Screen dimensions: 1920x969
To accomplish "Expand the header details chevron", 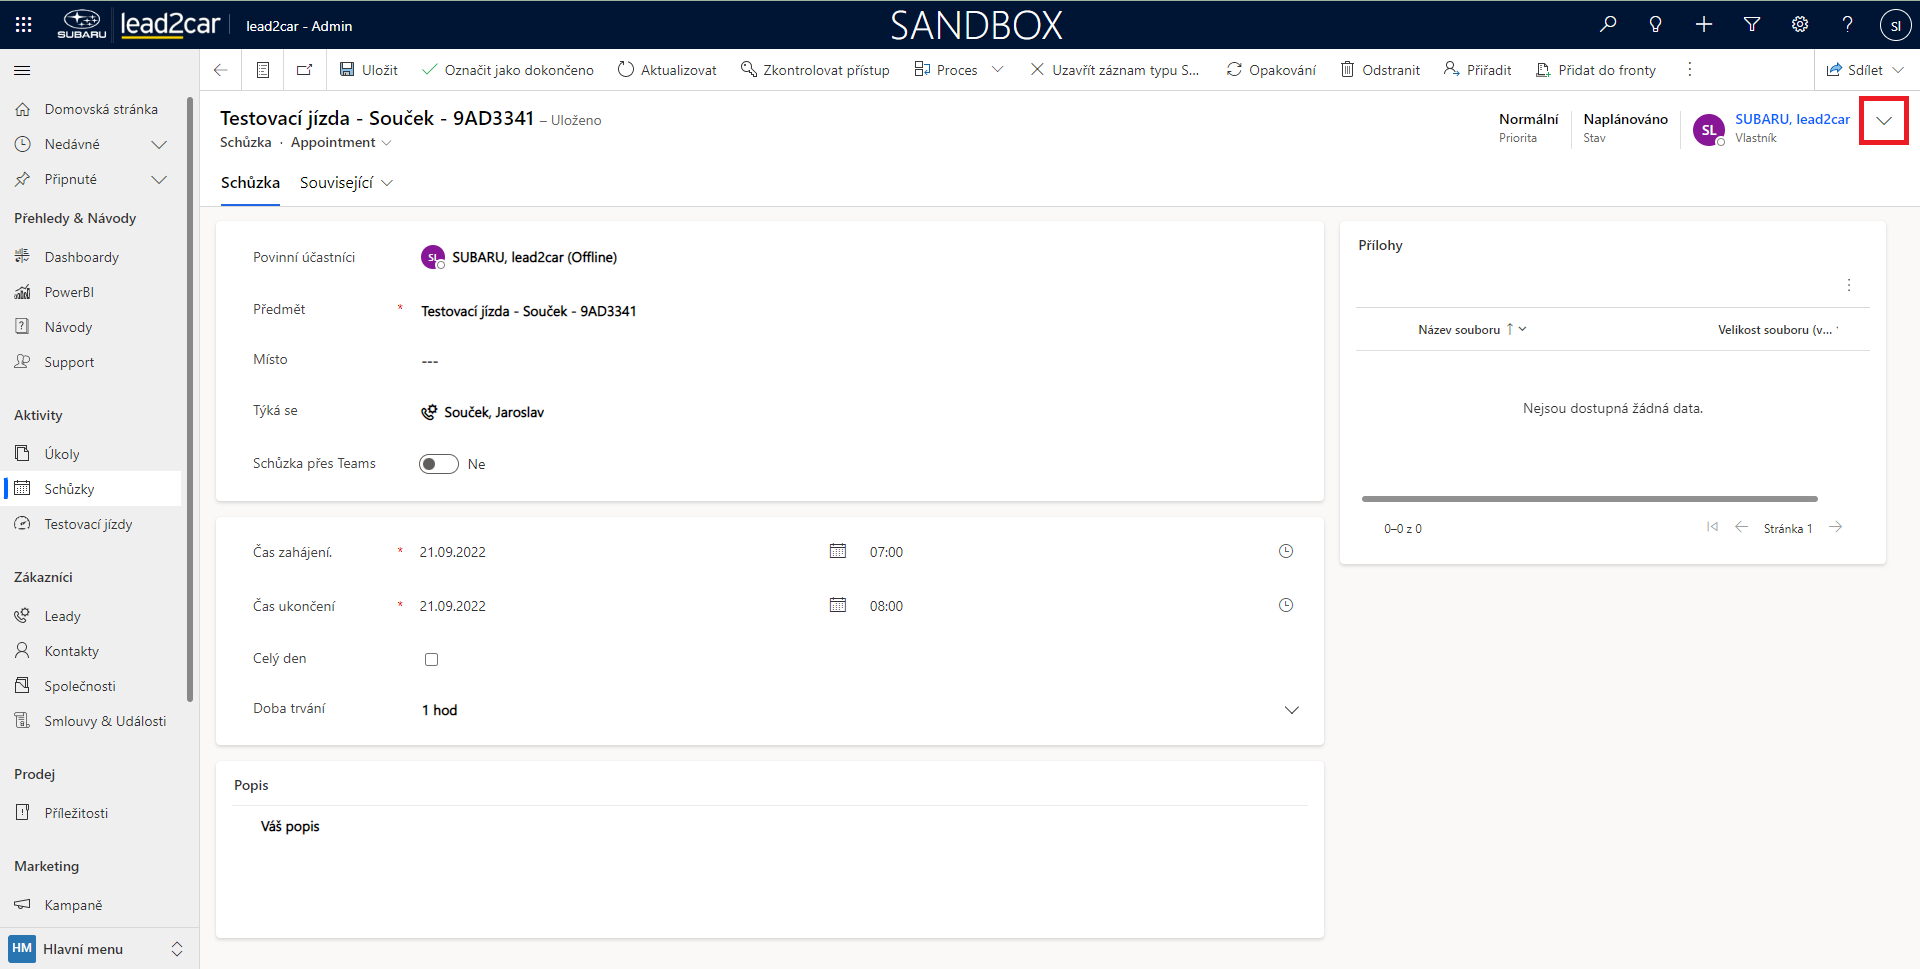I will (x=1884, y=121).
